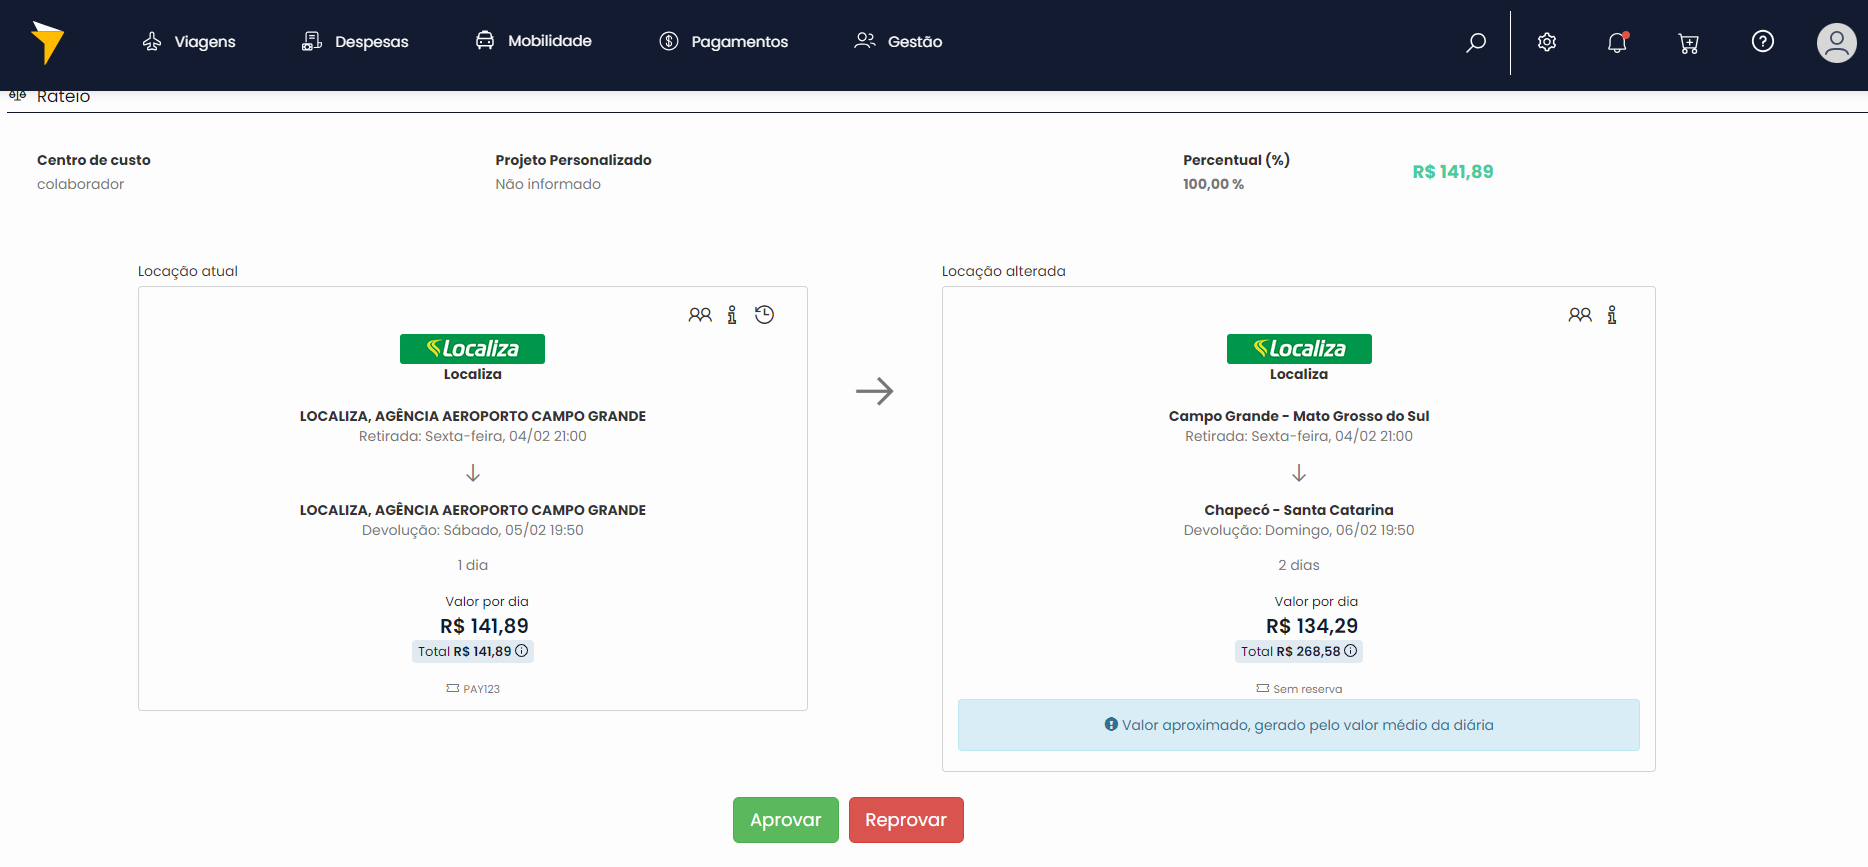Open settings gear icon
The image size is (1868, 867).
[x=1547, y=42]
